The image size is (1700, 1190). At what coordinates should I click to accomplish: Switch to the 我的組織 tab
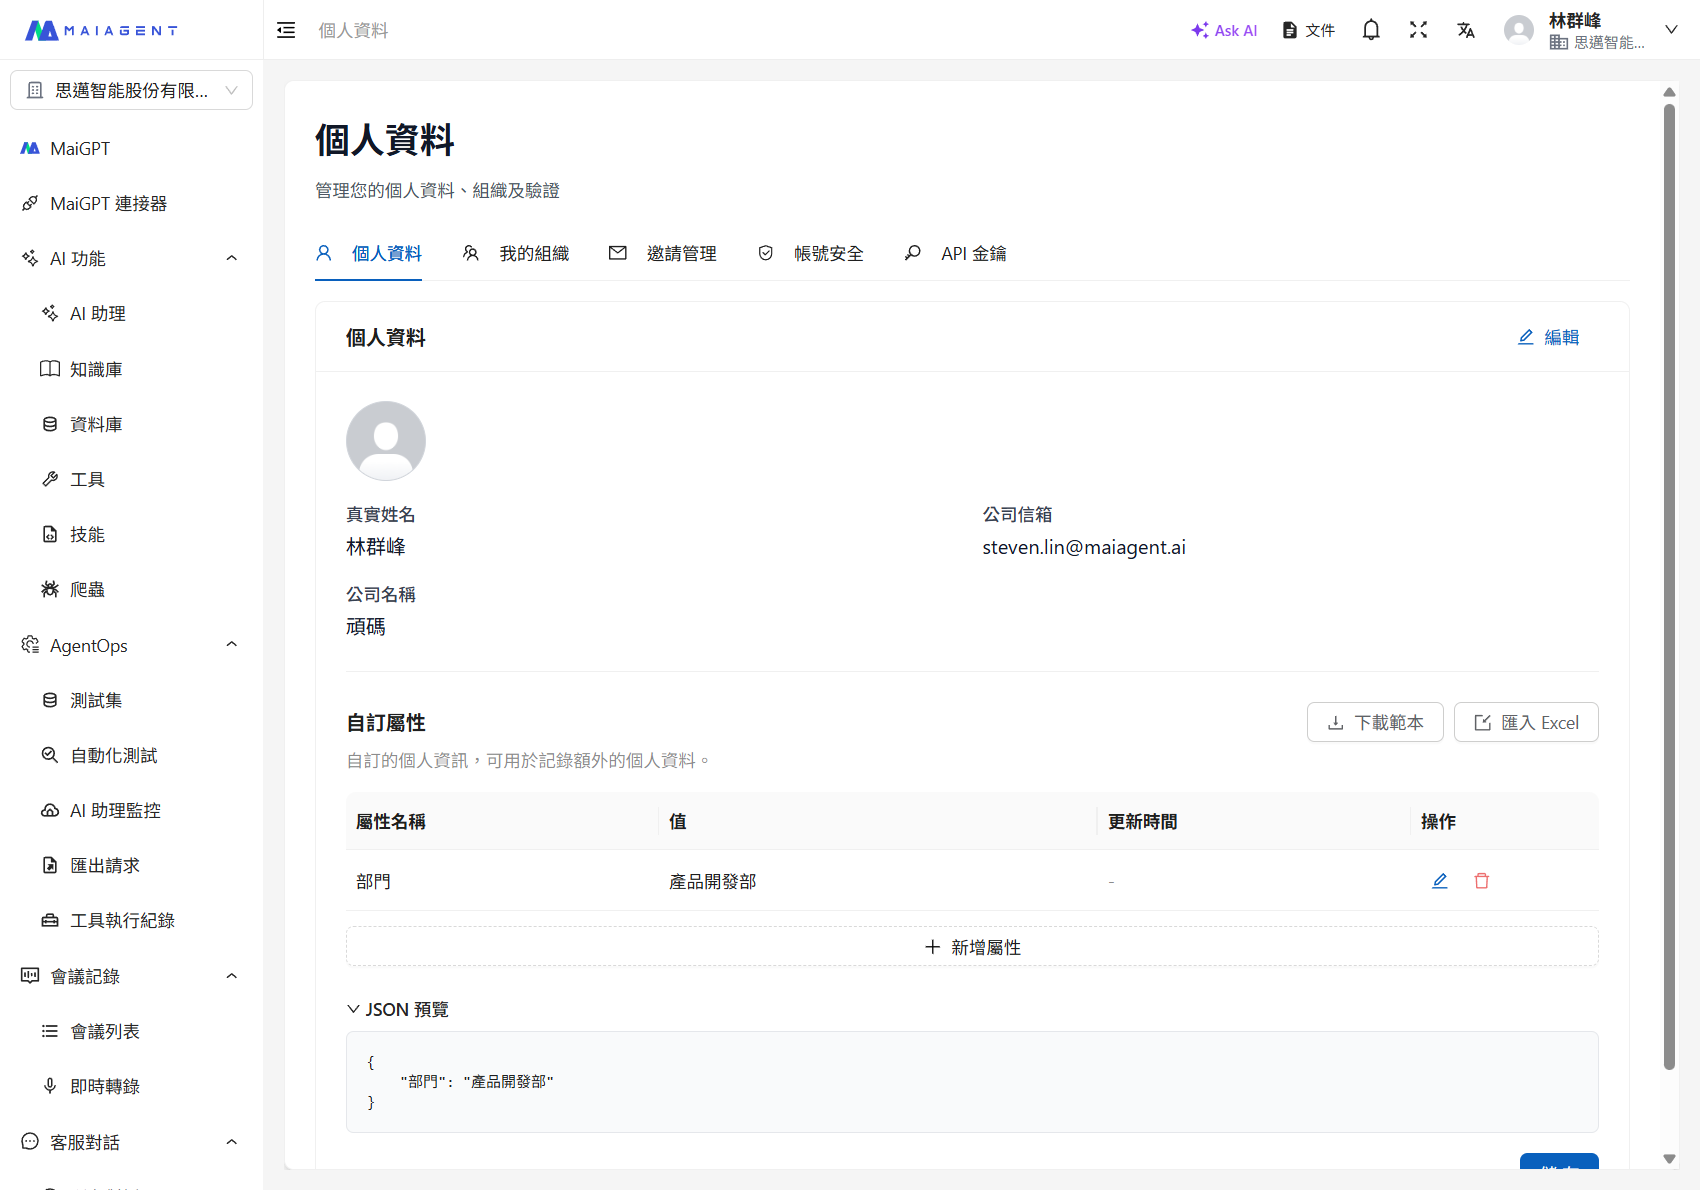(x=516, y=254)
